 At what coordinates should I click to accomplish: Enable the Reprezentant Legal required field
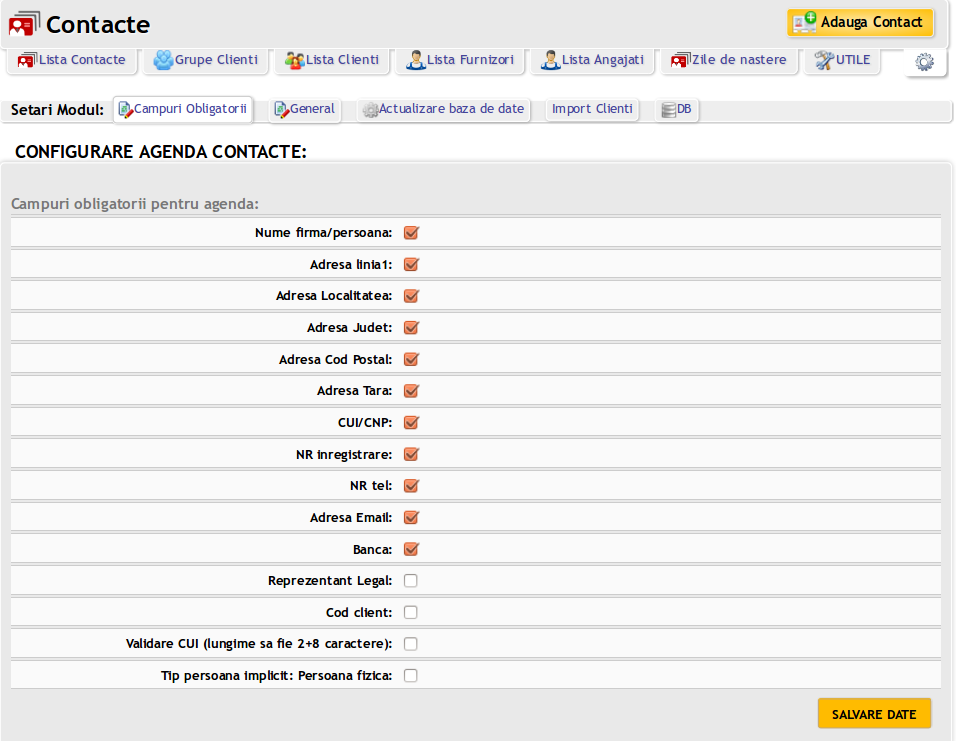[x=411, y=581]
